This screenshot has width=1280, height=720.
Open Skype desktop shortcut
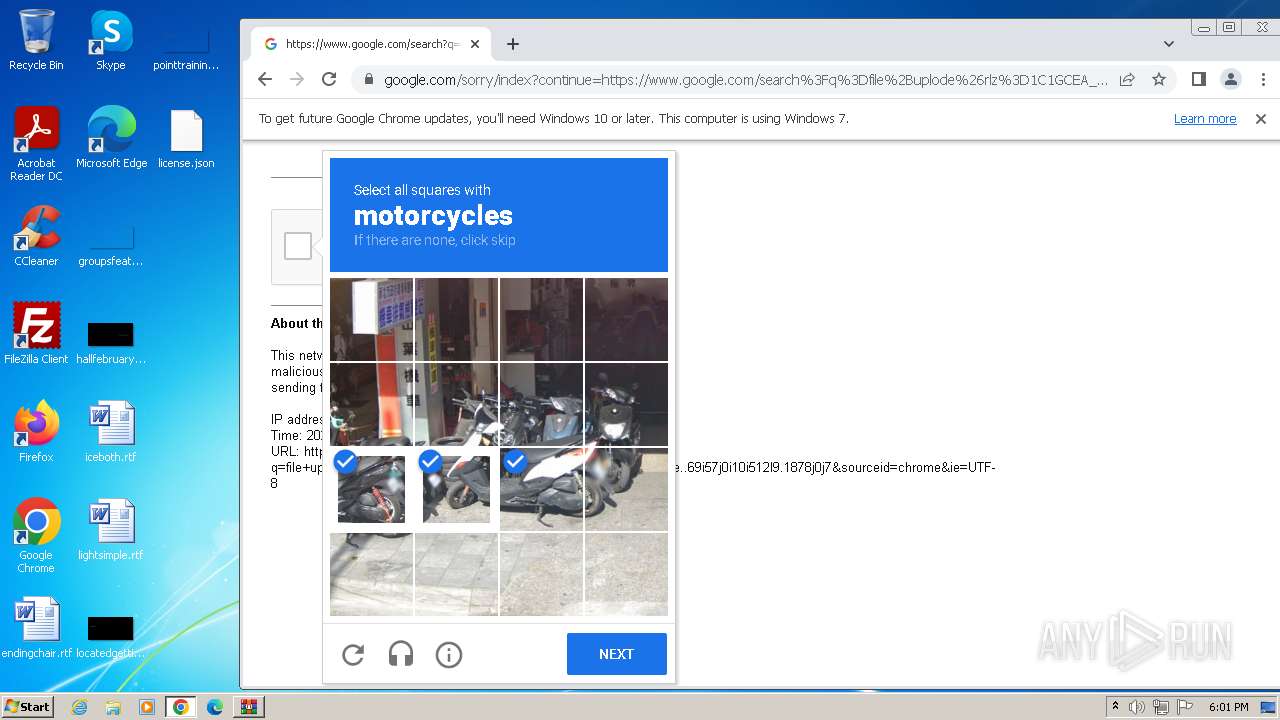pos(111,40)
